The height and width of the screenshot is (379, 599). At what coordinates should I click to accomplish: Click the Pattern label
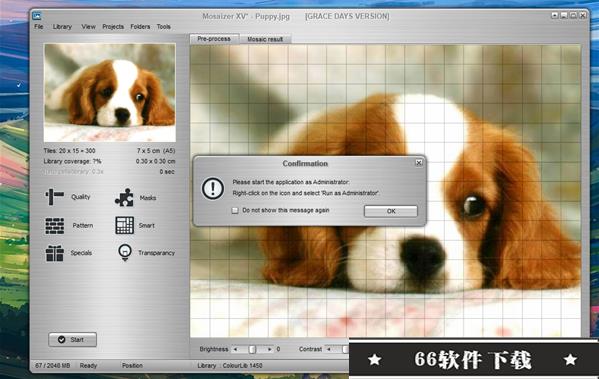tap(83, 225)
